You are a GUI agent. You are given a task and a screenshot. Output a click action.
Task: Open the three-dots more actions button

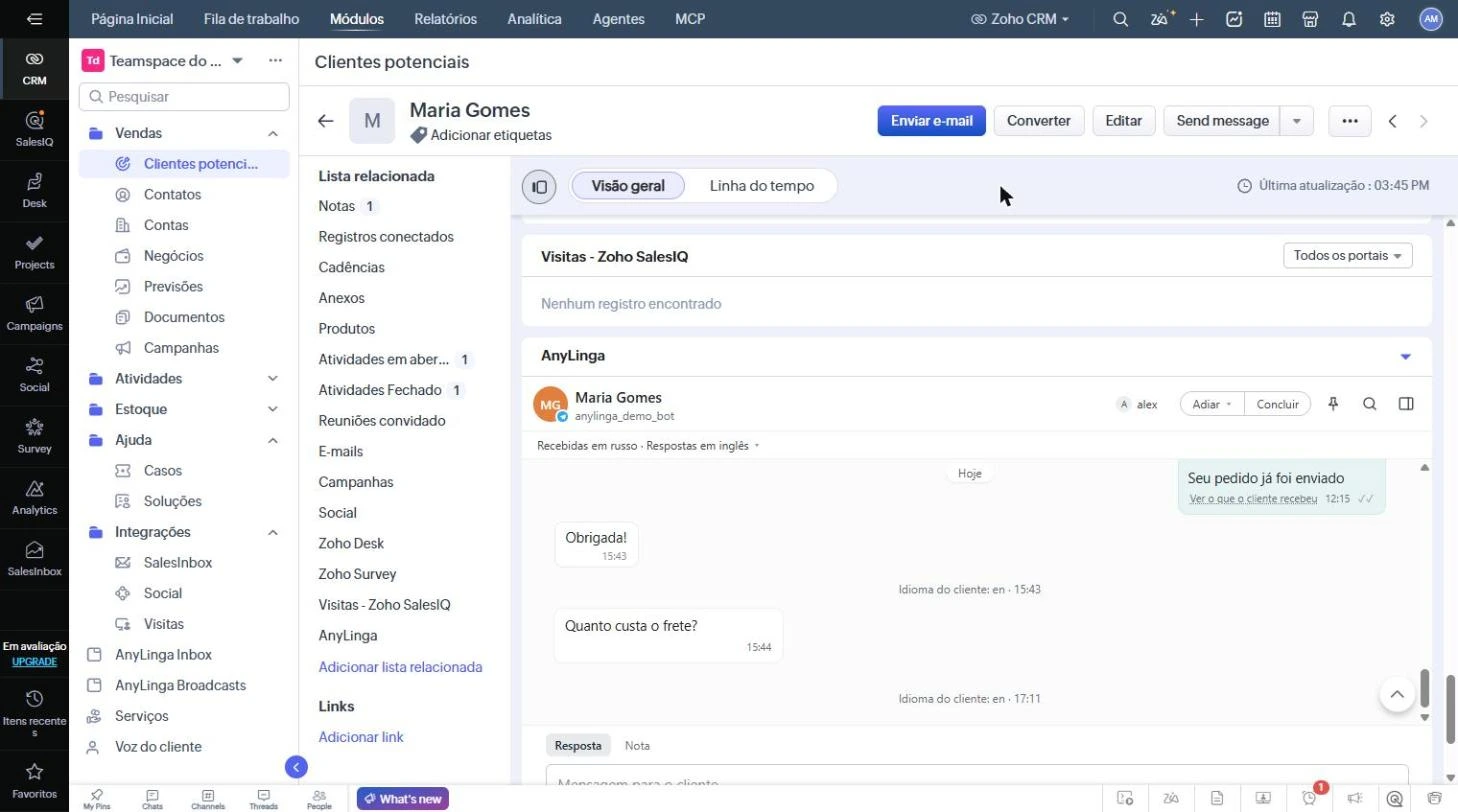point(1350,121)
